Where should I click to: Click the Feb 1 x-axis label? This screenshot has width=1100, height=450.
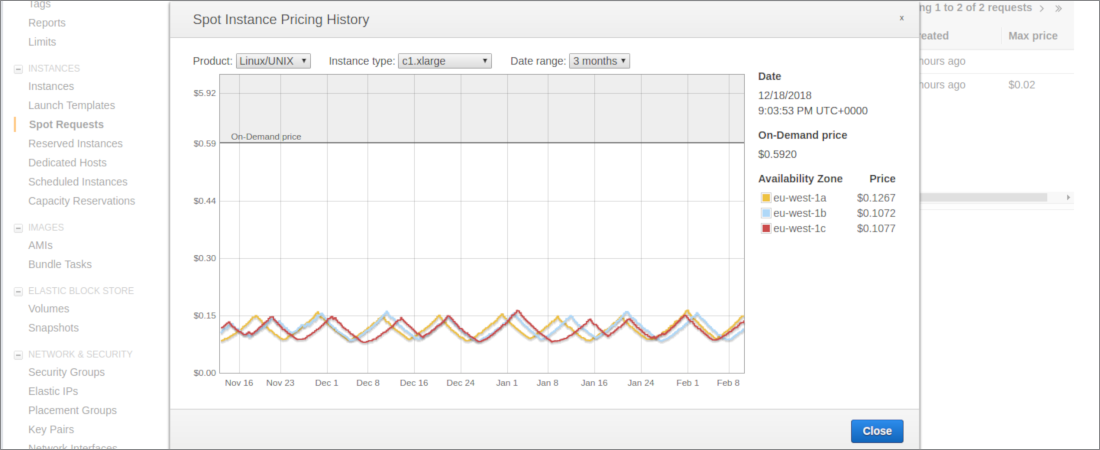tap(688, 383)
